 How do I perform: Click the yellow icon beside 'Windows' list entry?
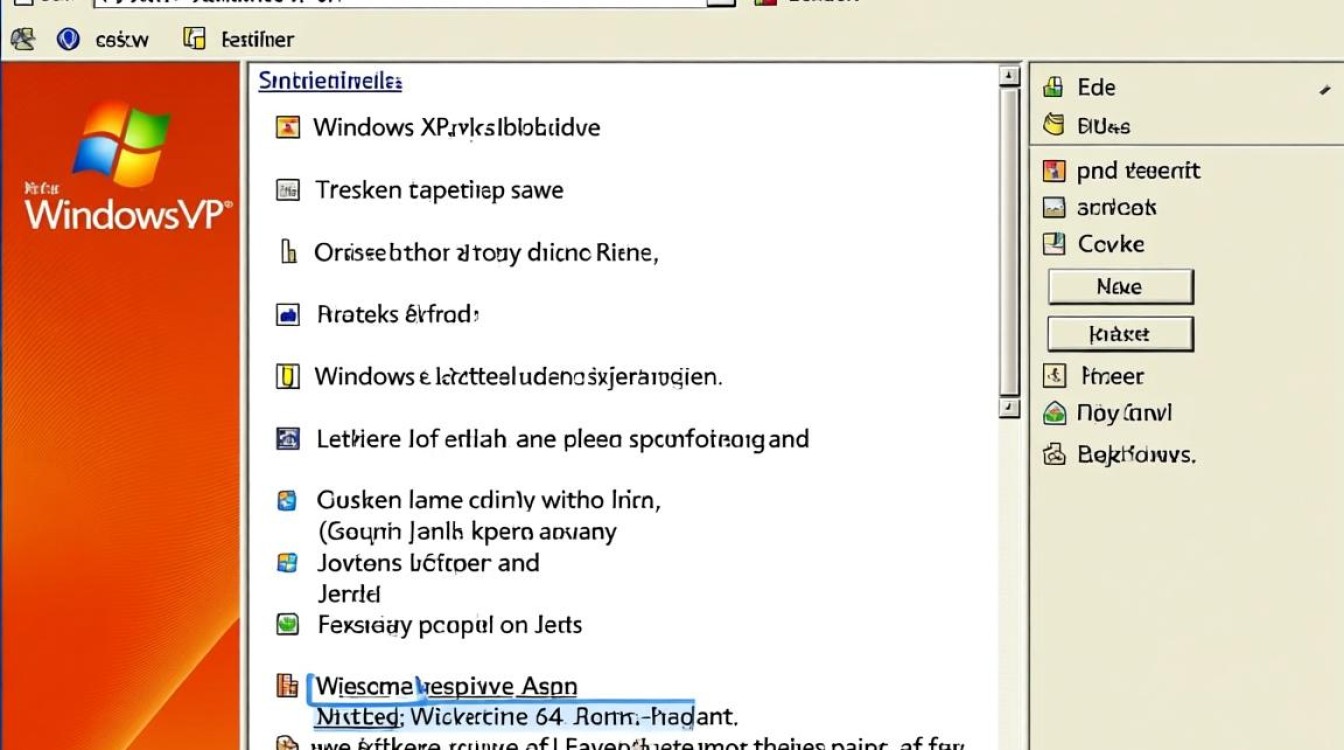click(287, 377)
